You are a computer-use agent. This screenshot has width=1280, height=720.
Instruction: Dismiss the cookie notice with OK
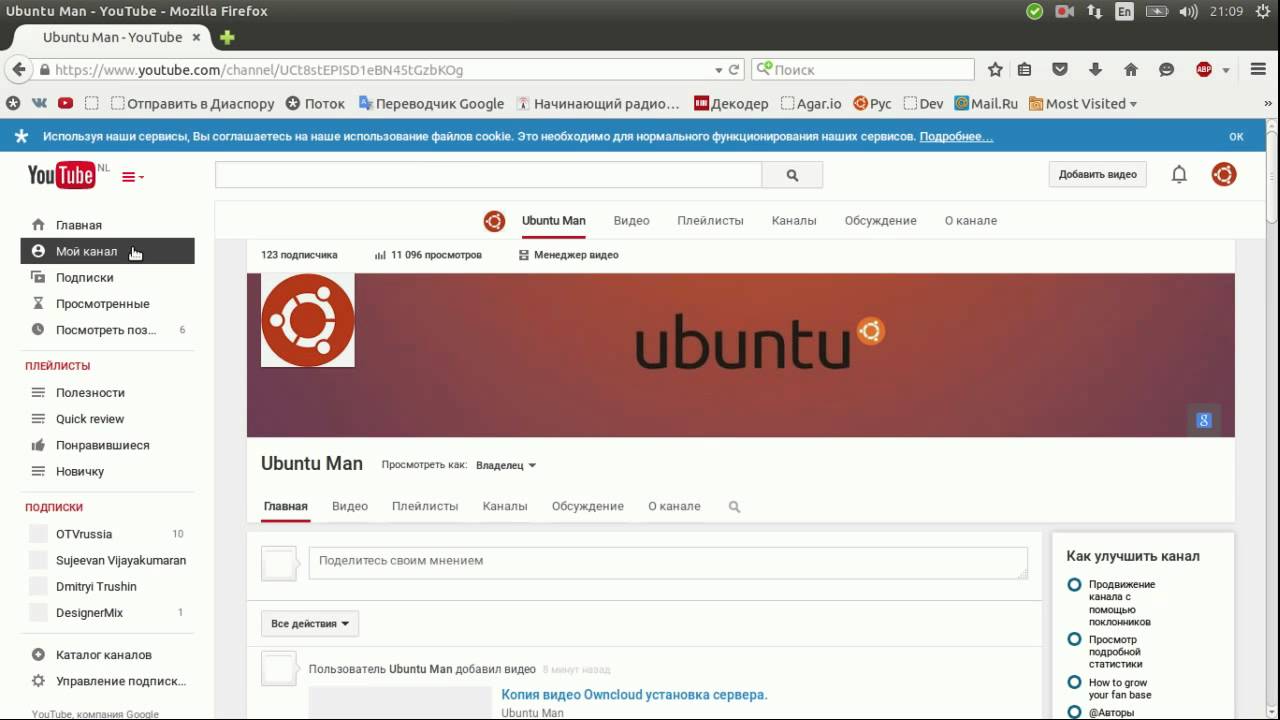pyautogui.click(x=1236, y=137)
